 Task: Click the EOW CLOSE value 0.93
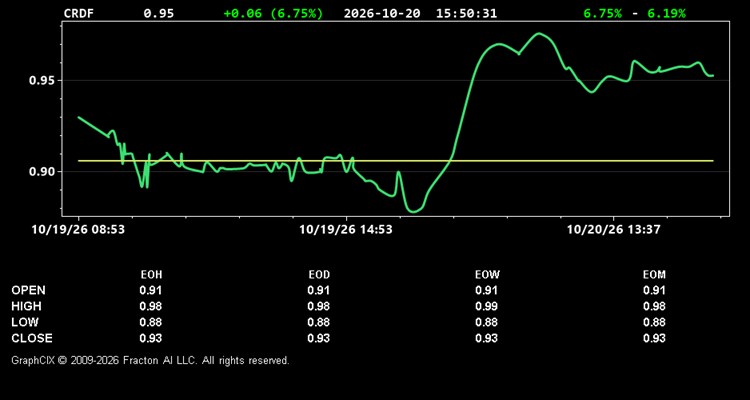coord(486,338)
